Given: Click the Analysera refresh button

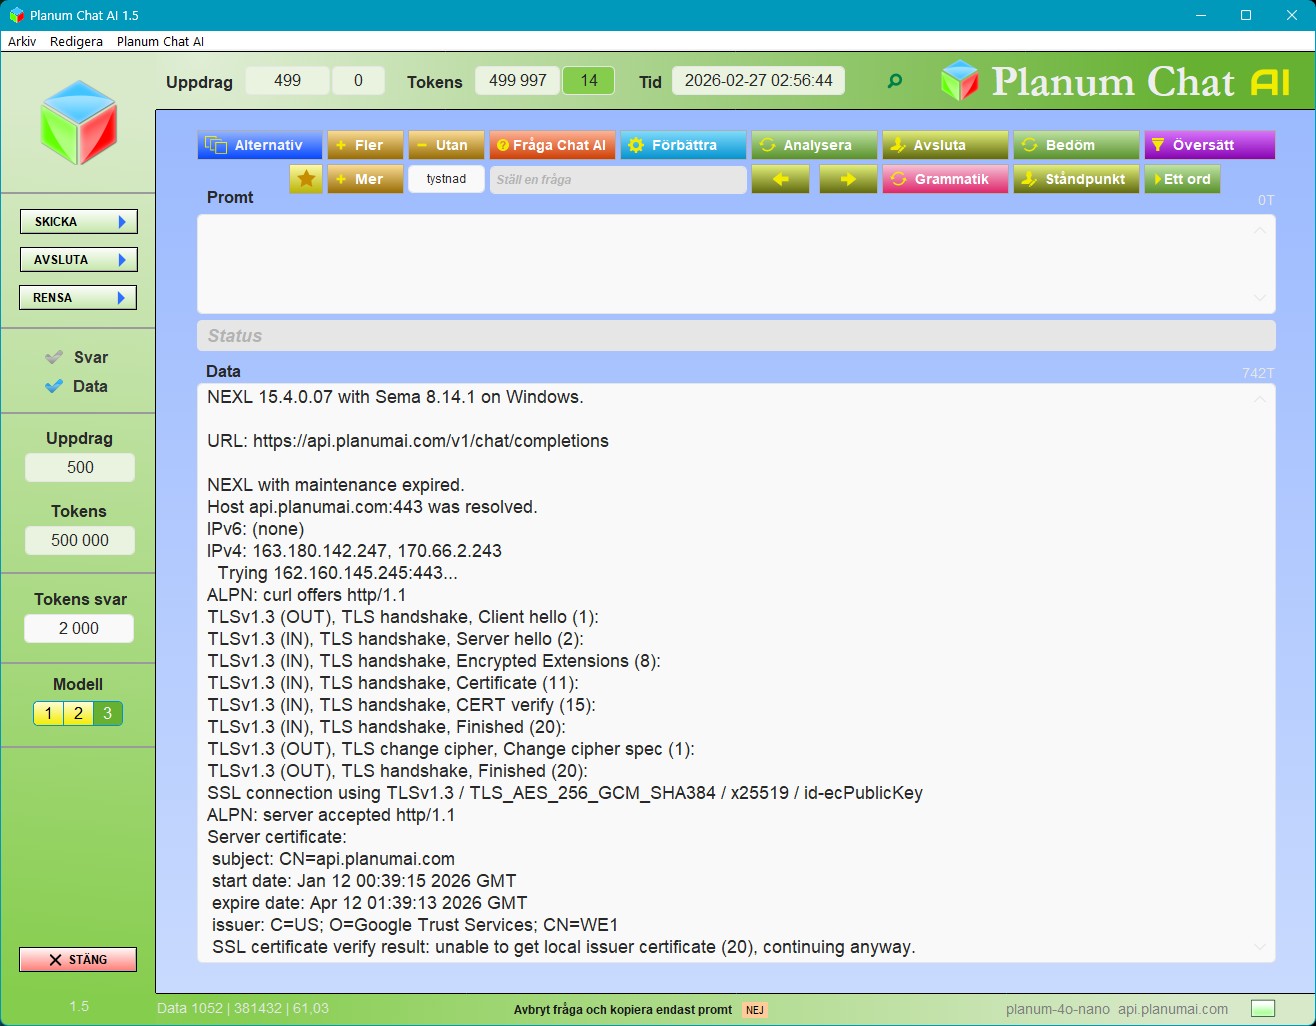Looking at the screenshot, I should pyautogui.click(x=814, y=145).
